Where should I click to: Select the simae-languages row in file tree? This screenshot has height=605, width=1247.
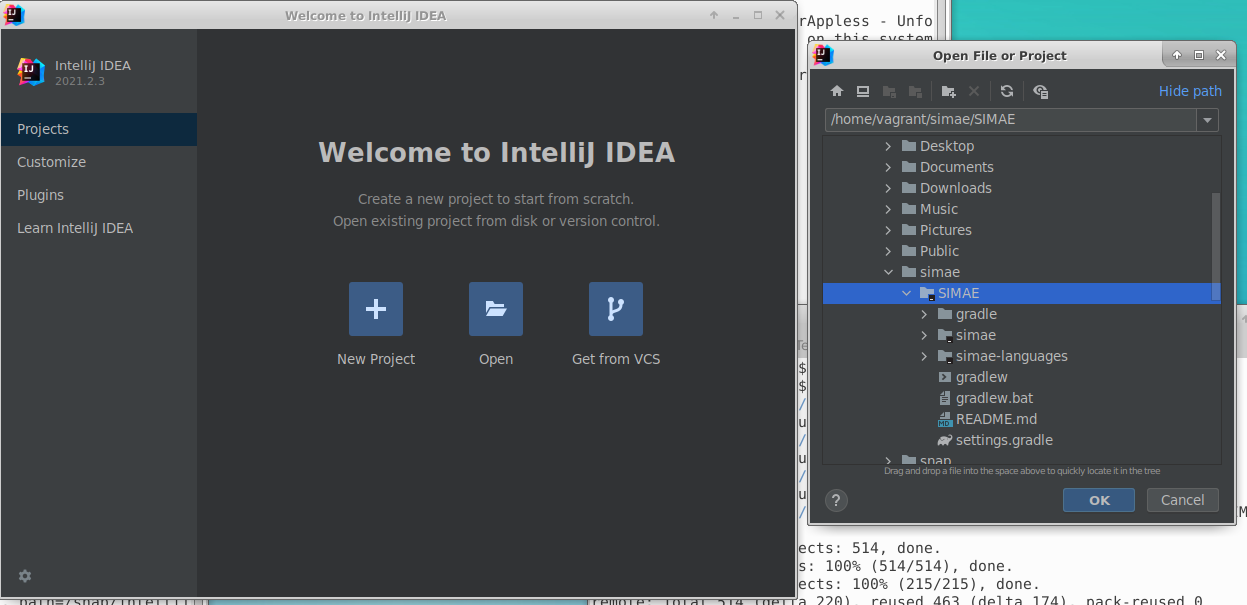click(x=1021, y=356)
